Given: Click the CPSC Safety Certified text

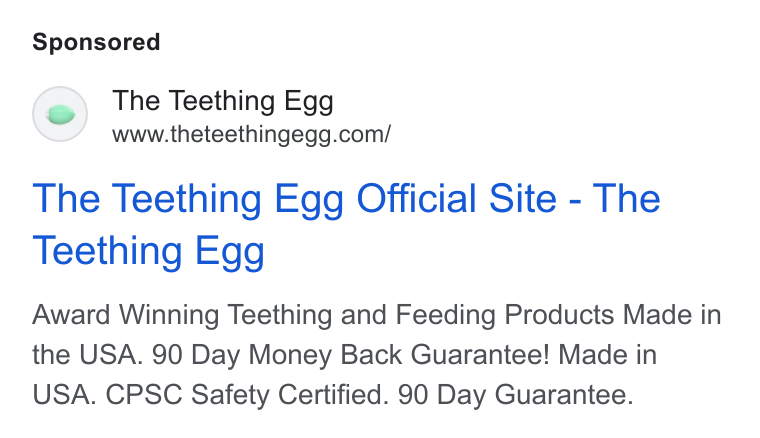Looking at the screenshot, I should click(247, 395).
